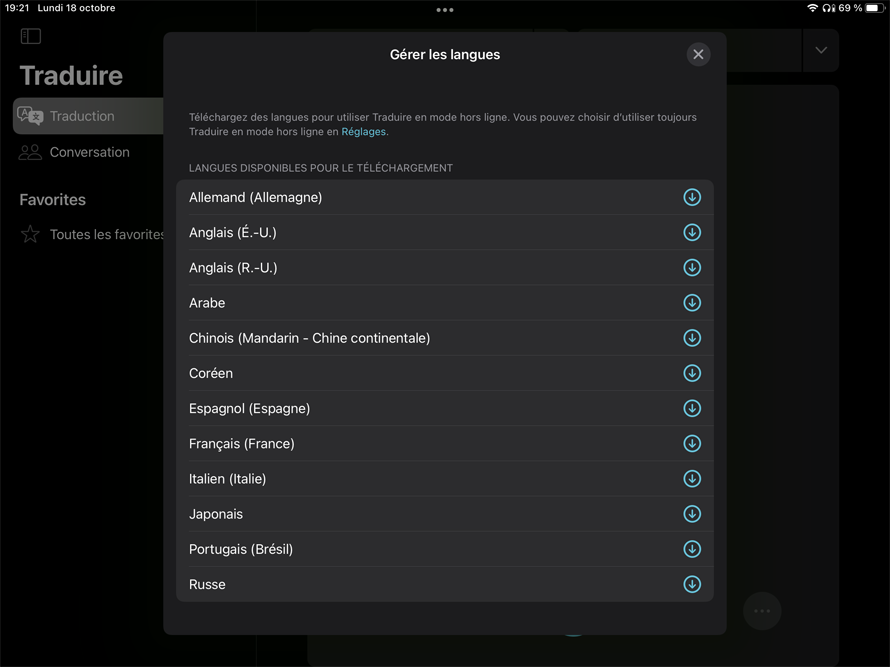Toggle the sidebar panel icon
The width and height of the screenshot is (890, 667).
[31, 36]
